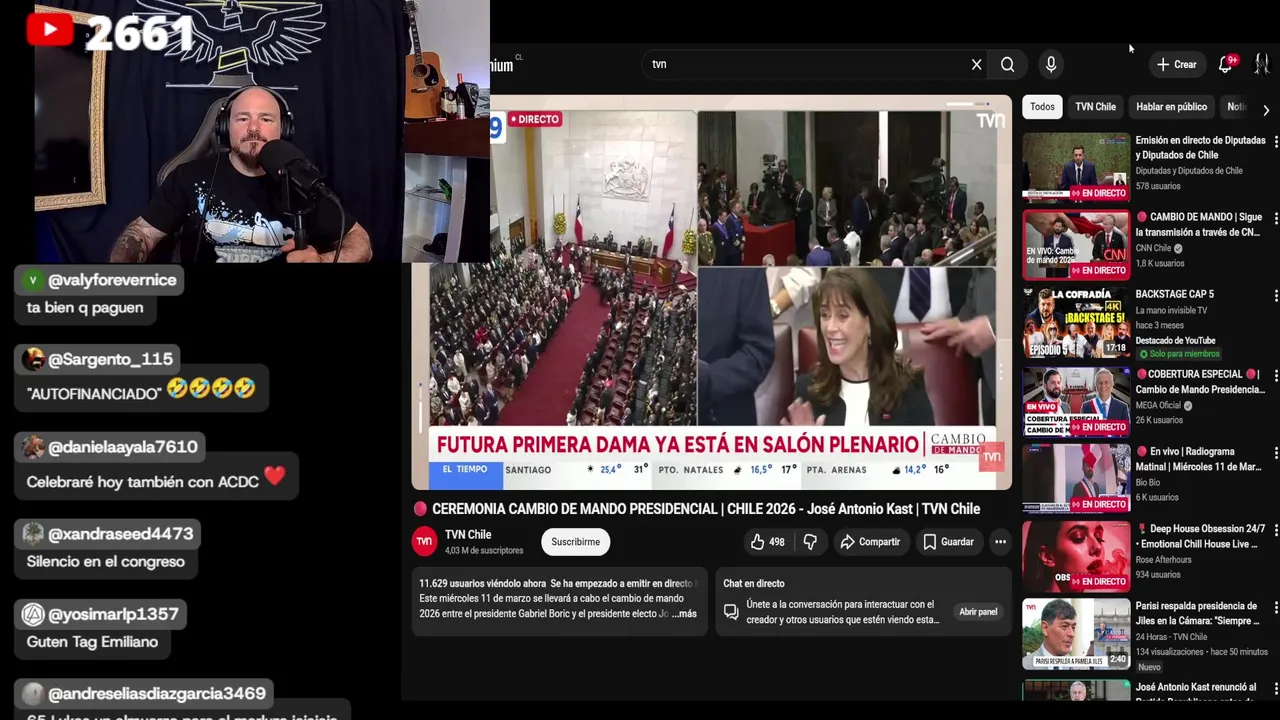Clear the search text with the X icon

[976, 64]
